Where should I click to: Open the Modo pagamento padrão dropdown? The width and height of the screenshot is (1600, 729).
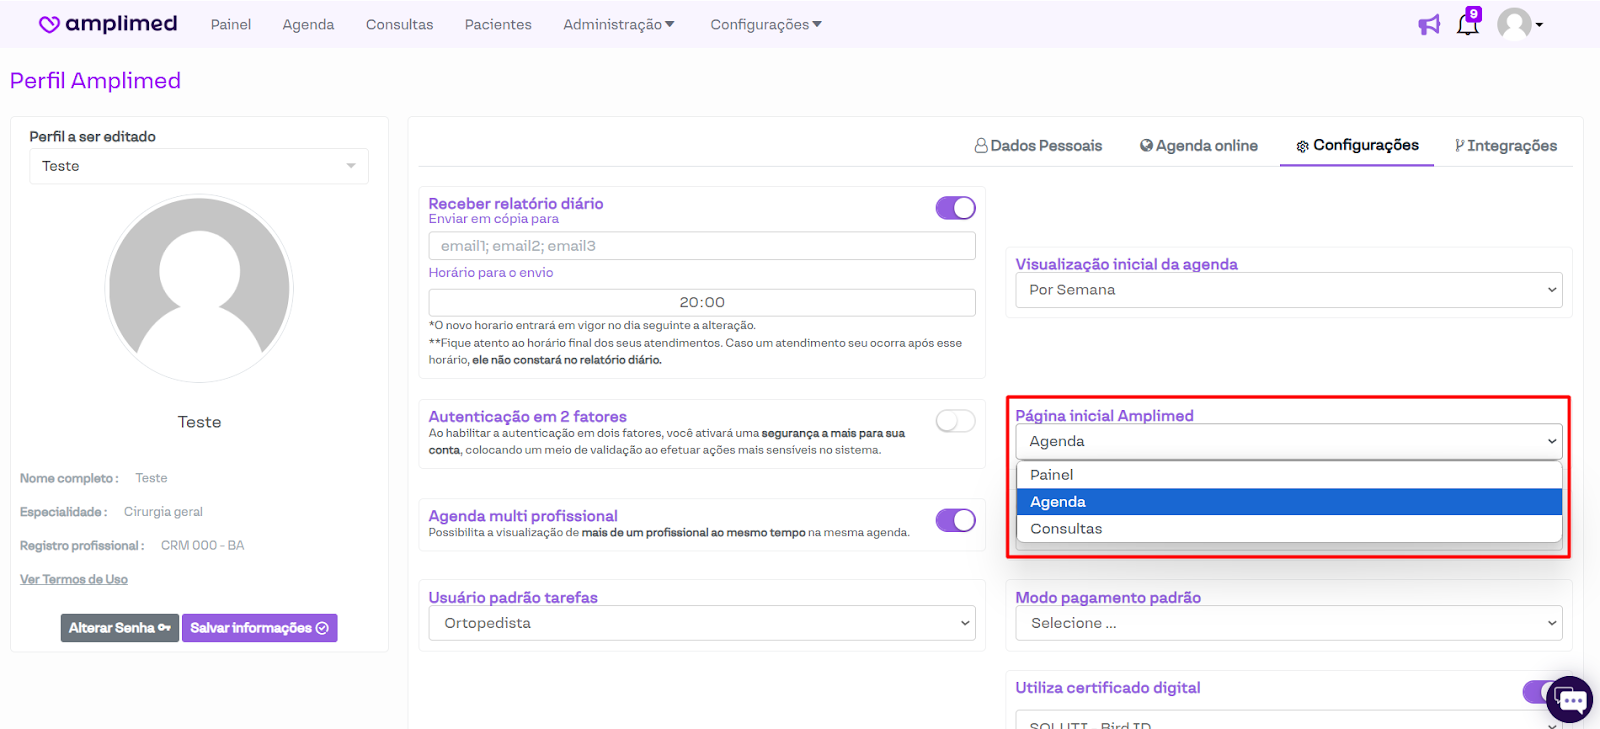pos(1288,623)
